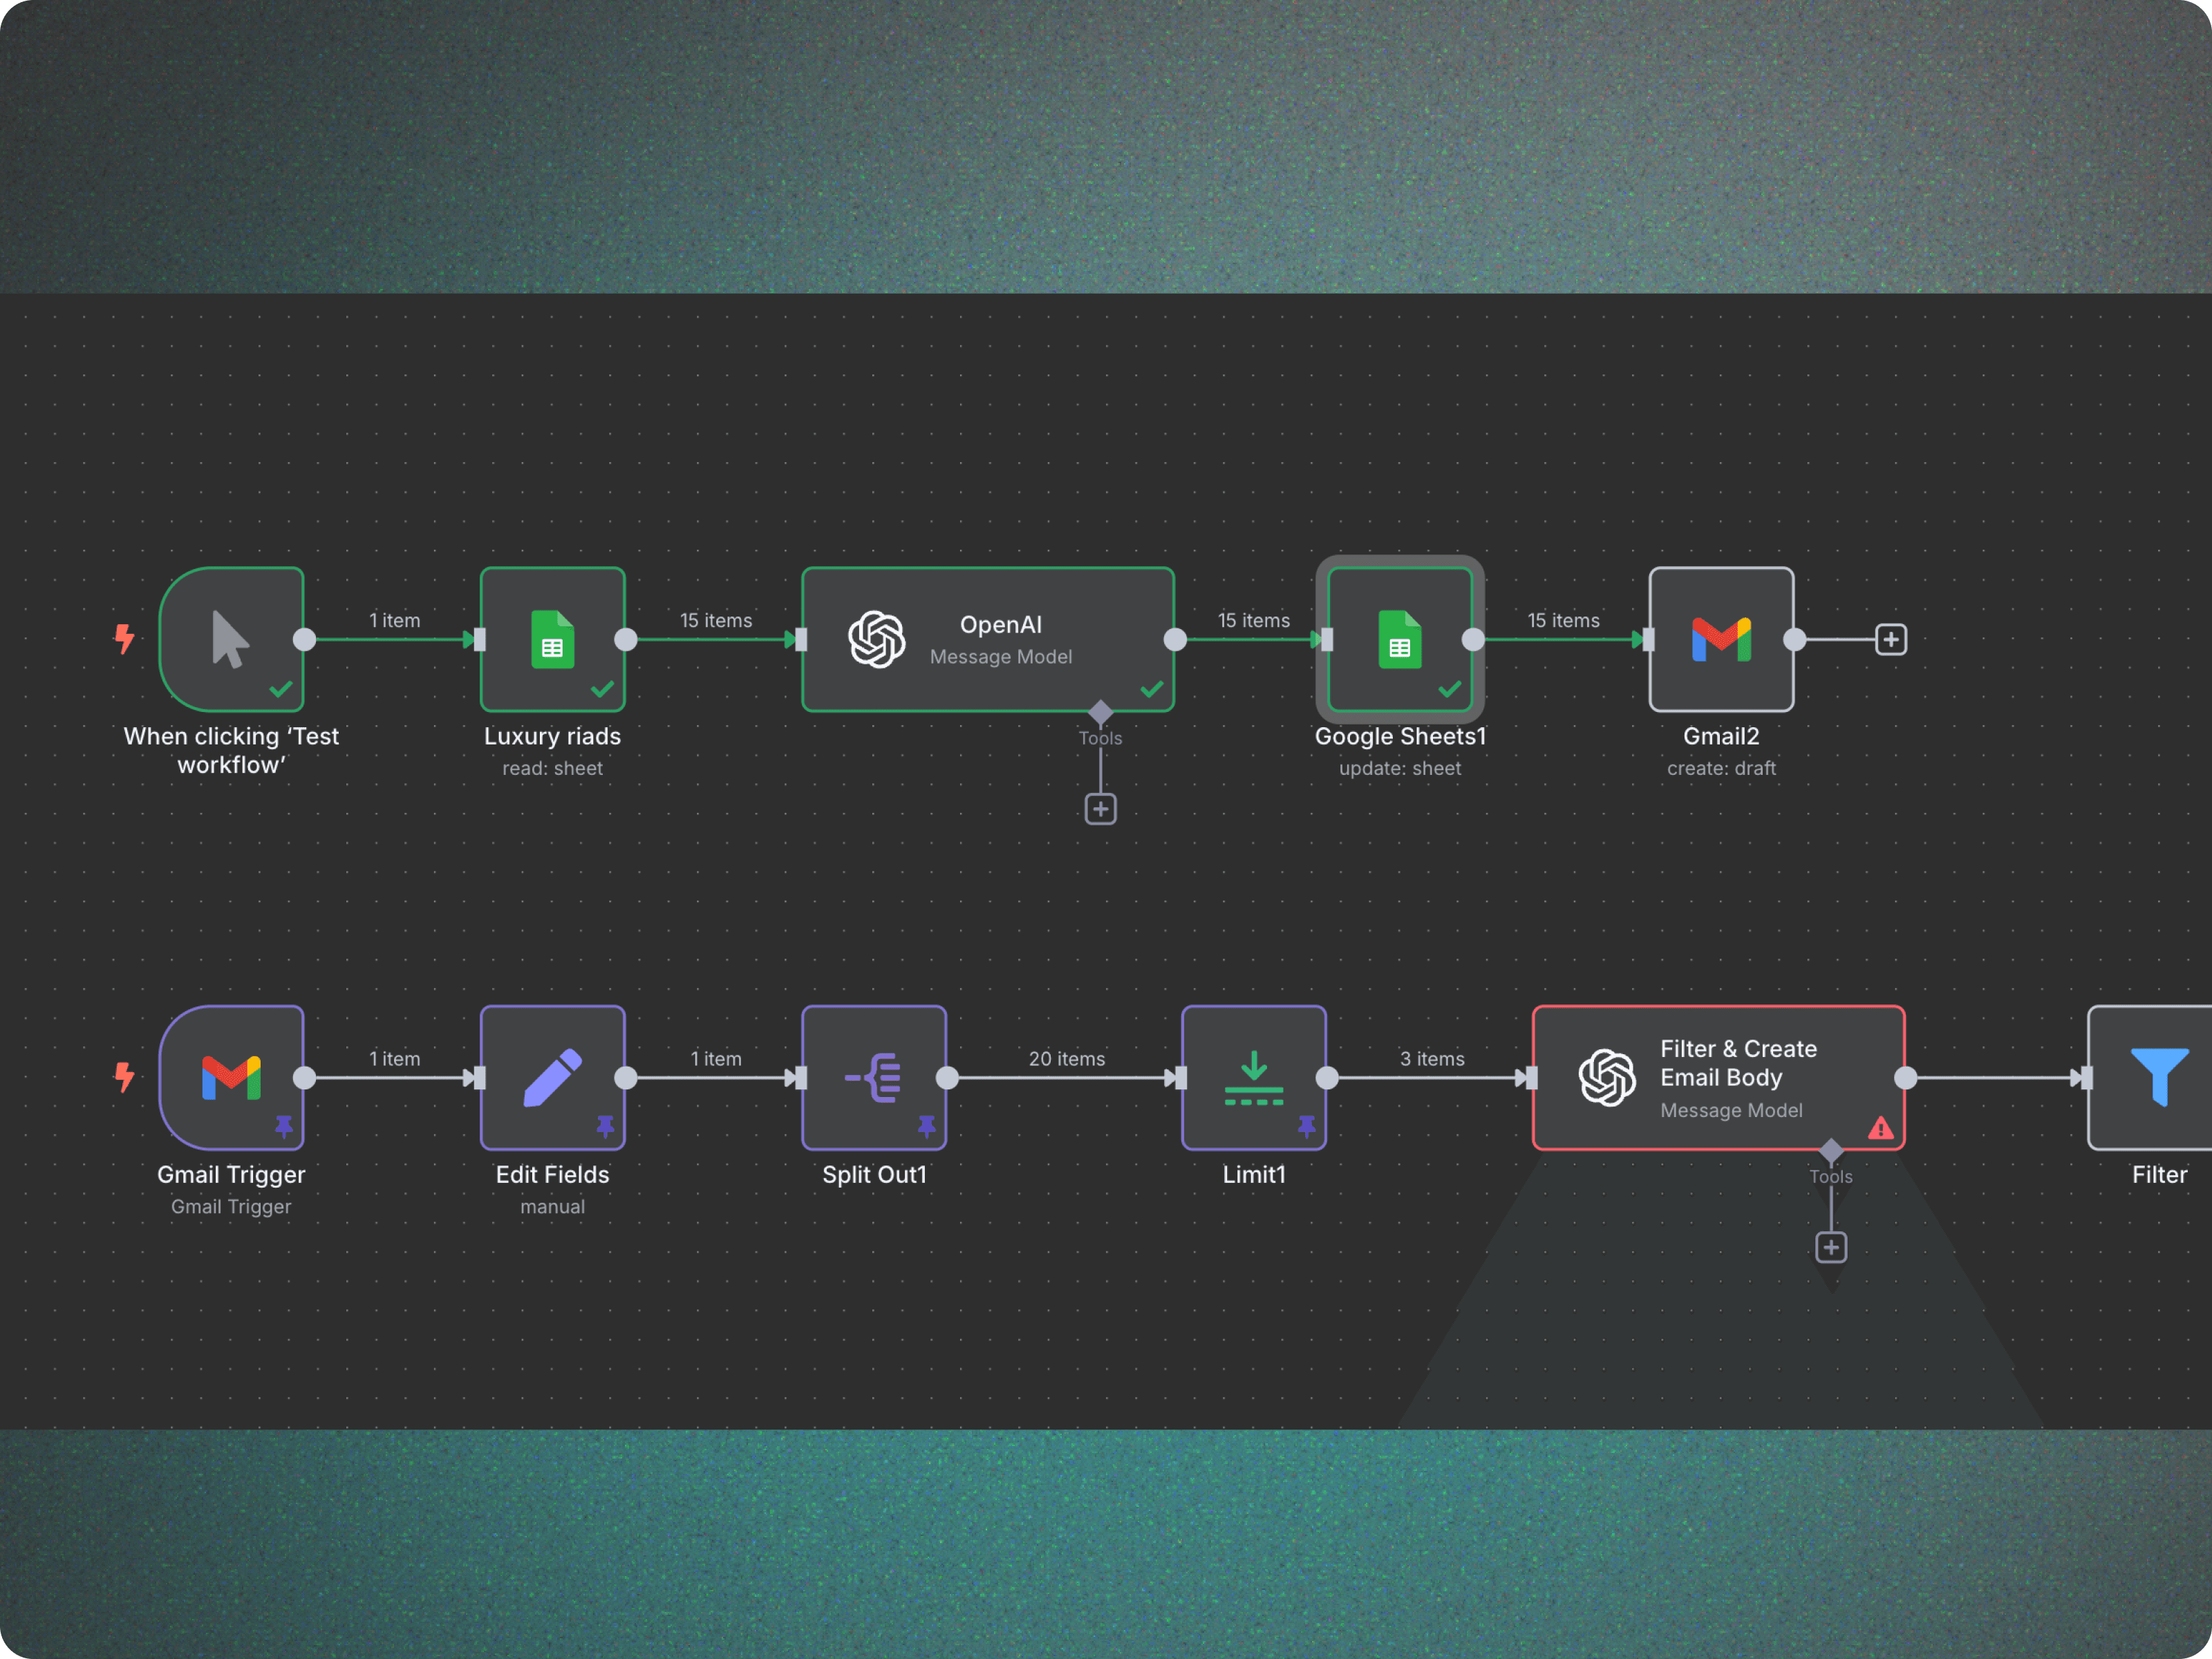Add a tool to the OpenAI node
Viewport: 2212px width, 1659px height.
(1101, 809)
